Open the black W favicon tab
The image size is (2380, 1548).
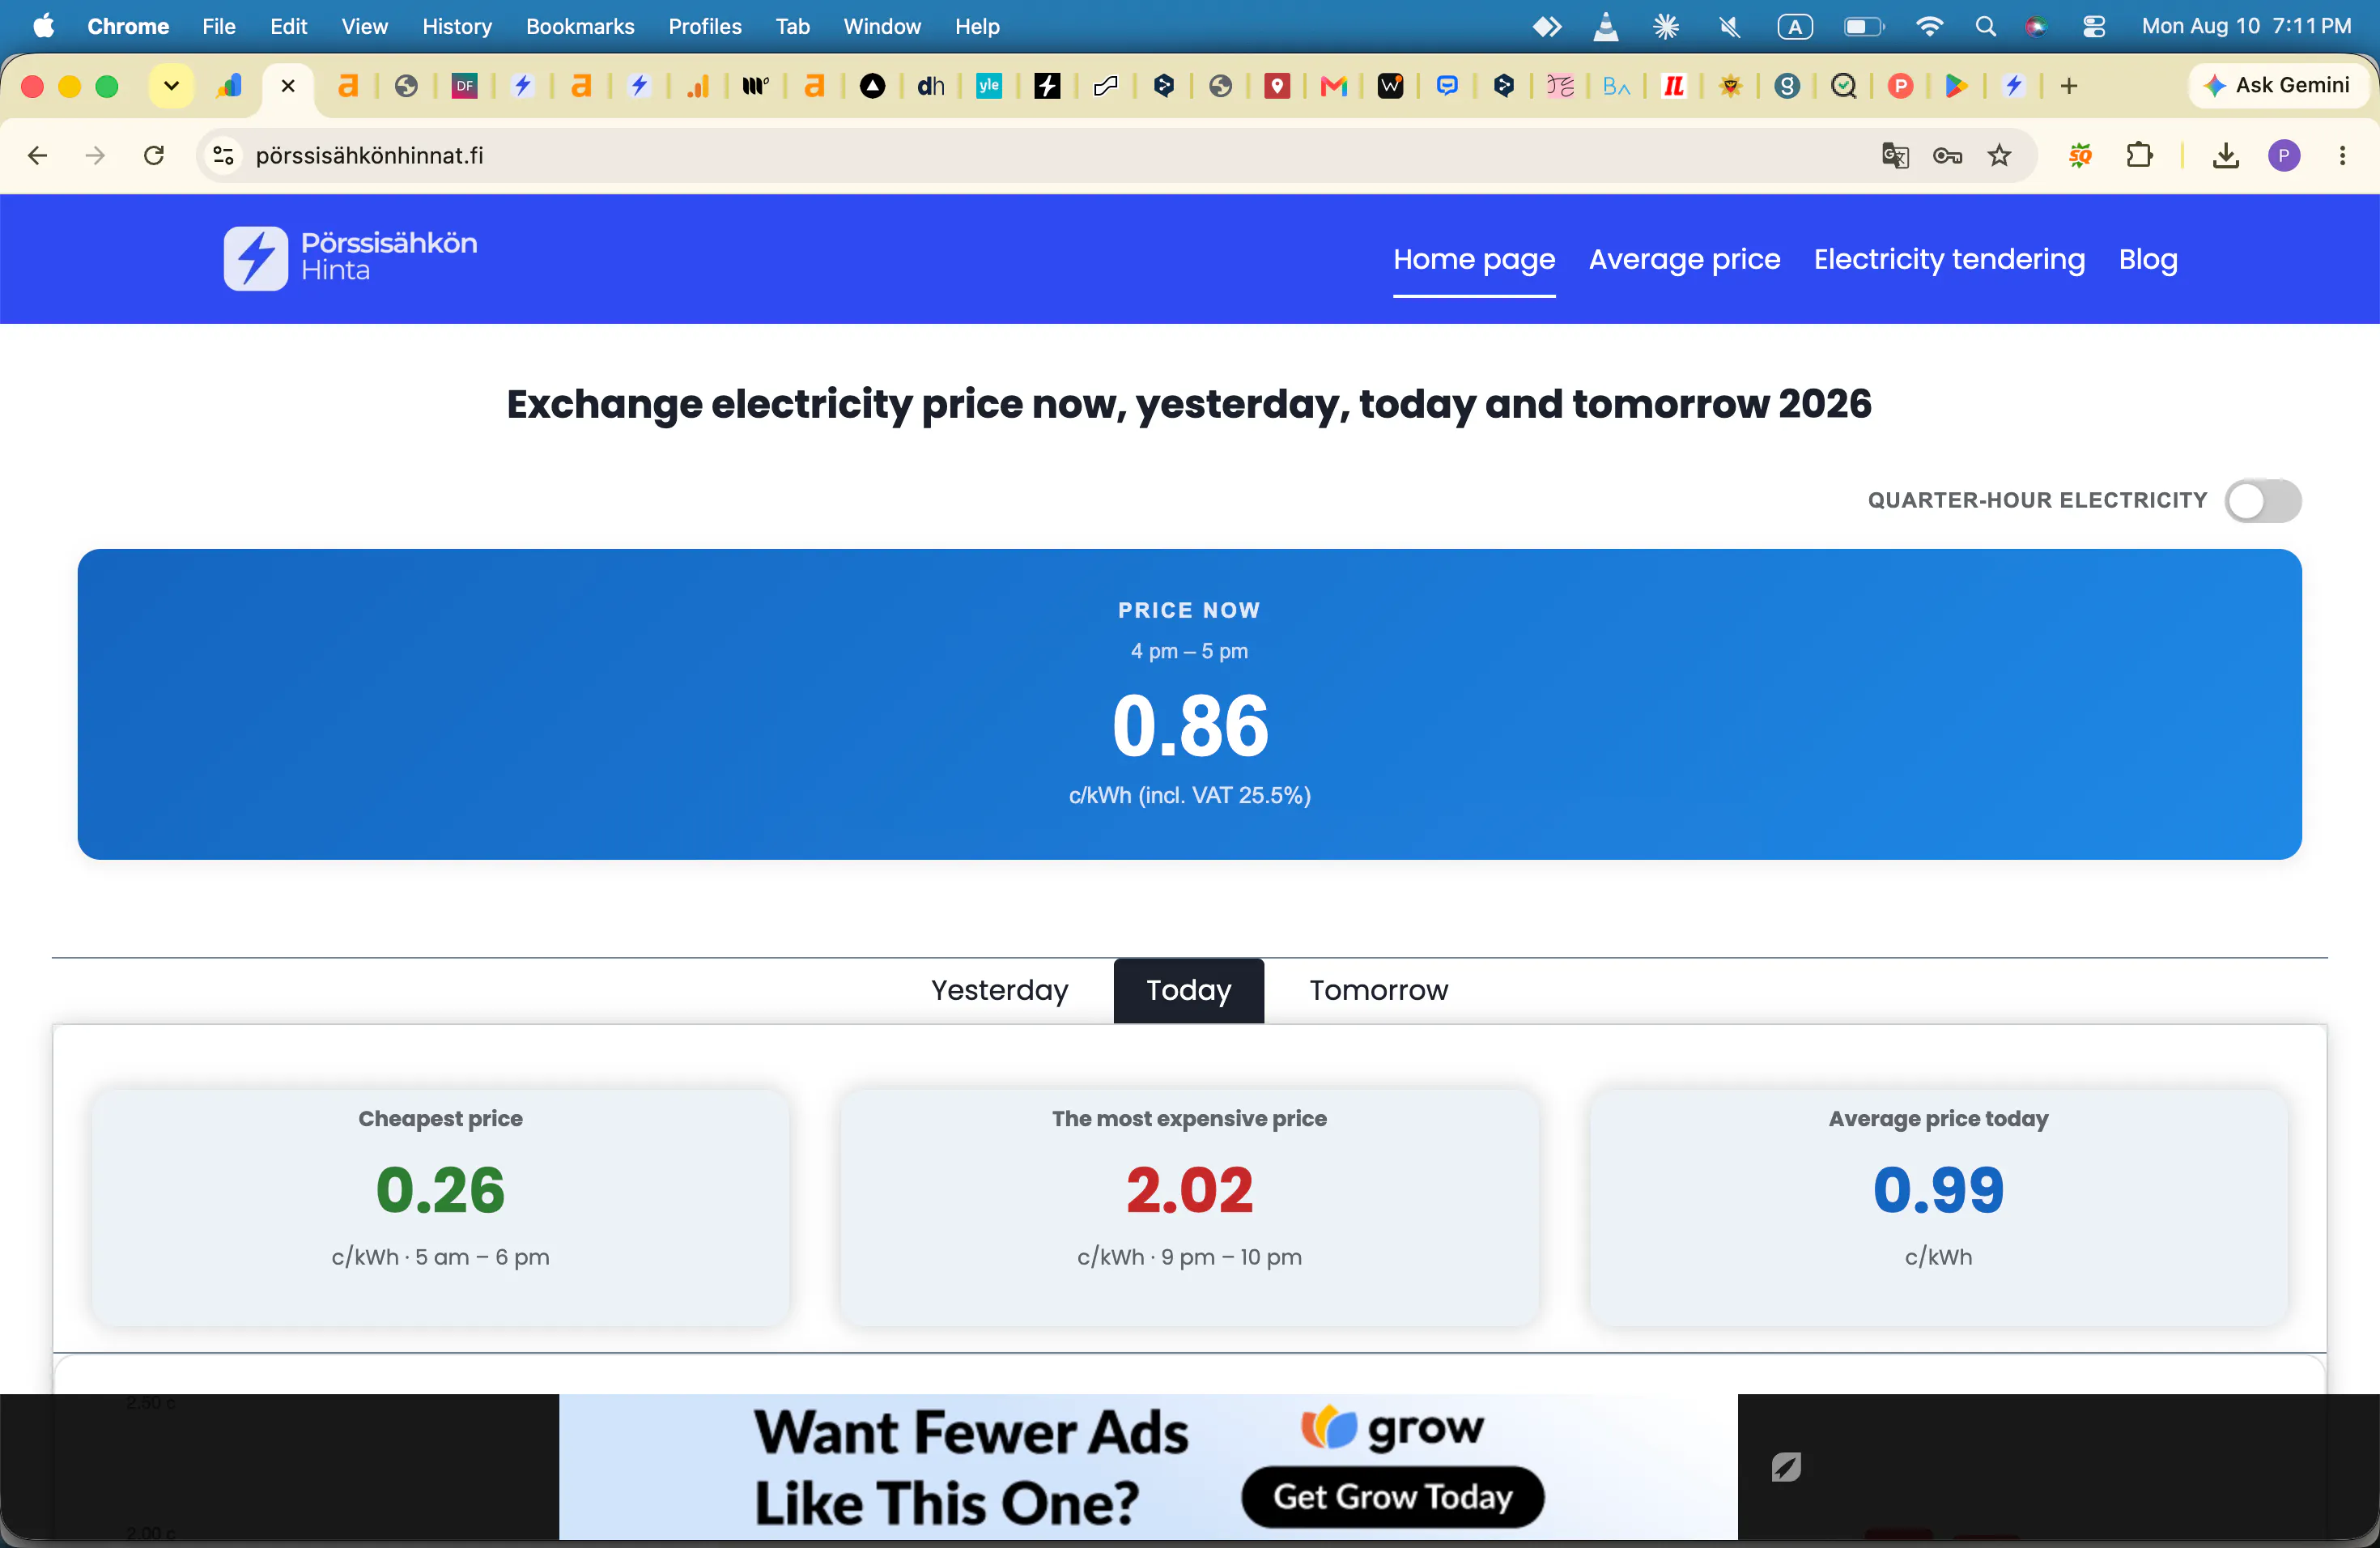coord(1390,86)
